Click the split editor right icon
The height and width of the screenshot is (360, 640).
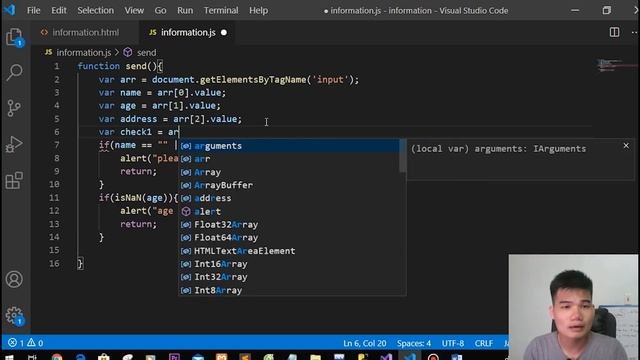[x=614, y=32]
